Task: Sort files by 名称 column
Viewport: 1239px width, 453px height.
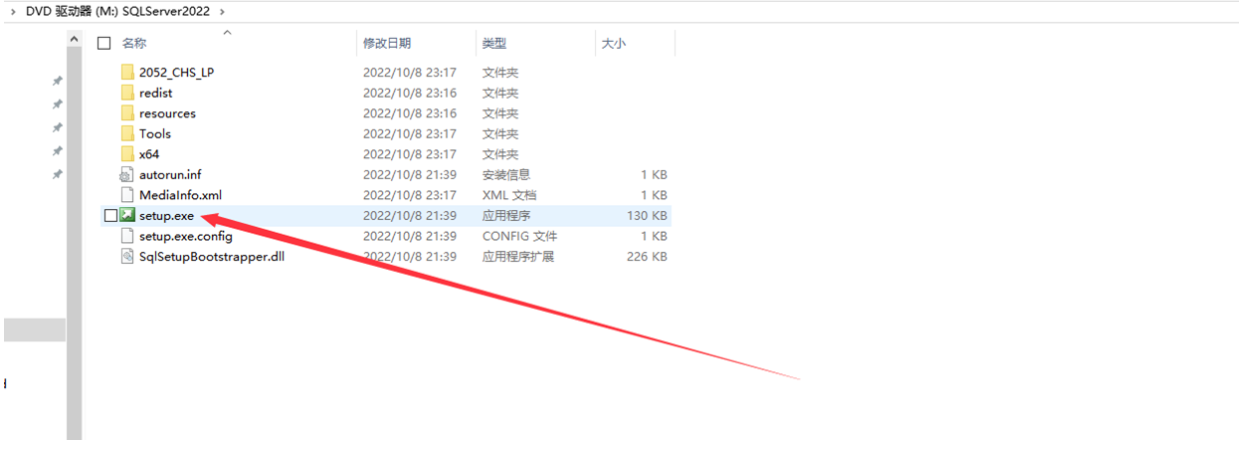Action: (134, 43)
